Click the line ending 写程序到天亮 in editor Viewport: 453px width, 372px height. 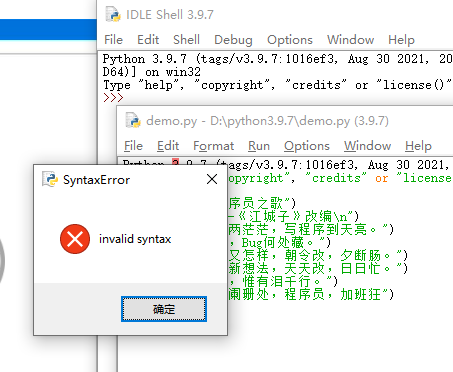tap(311, 229)
